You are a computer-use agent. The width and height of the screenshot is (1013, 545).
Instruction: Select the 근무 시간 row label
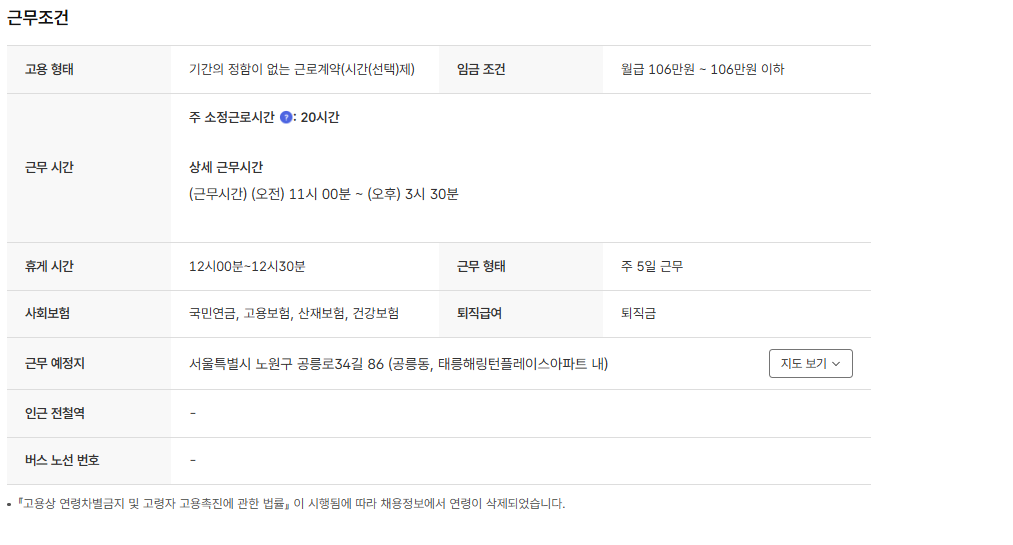pos(49,168)
